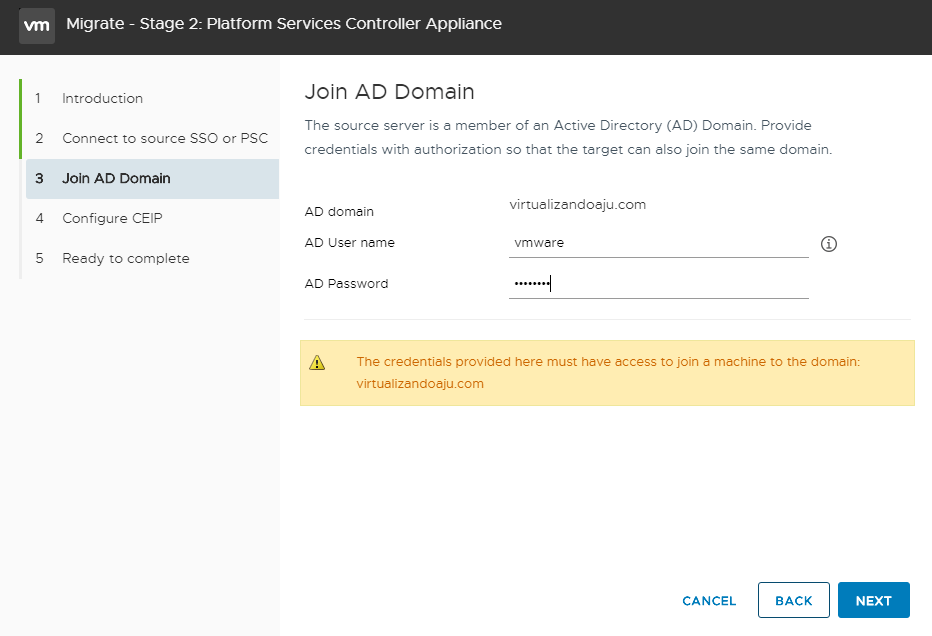
Task: Click the AD domain value virtualizandoaju.com
Action: coord(578,205)
